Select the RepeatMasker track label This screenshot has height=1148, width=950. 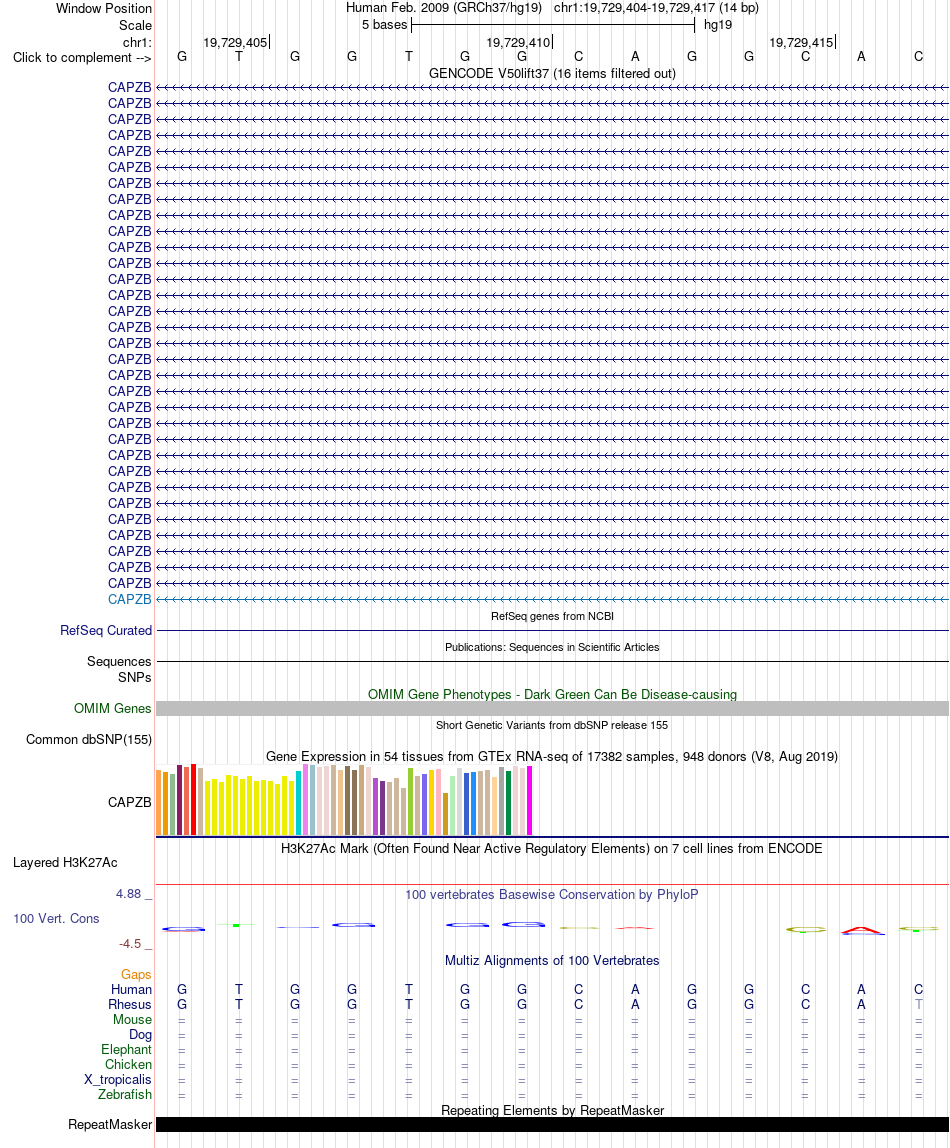[110, 1125]
